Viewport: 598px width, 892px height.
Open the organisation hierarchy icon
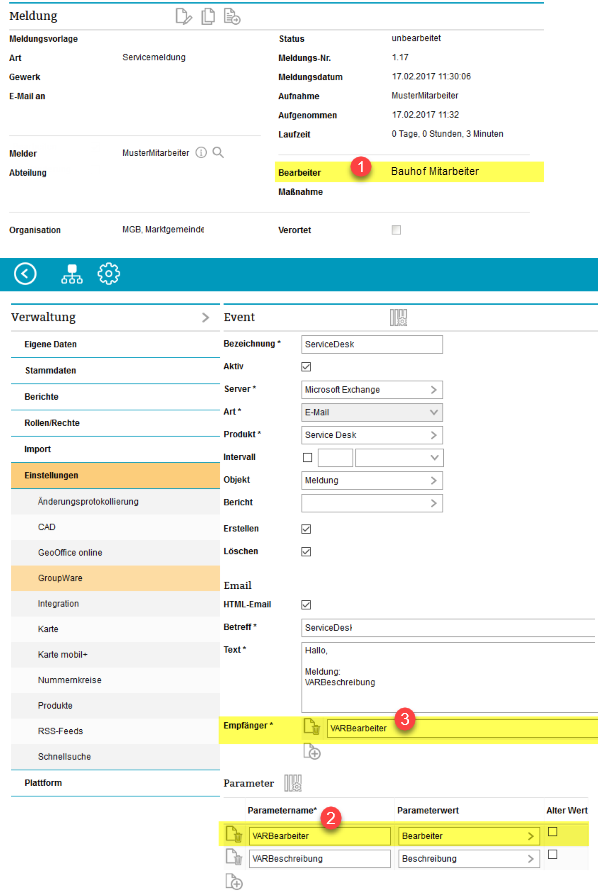(72, 274)
